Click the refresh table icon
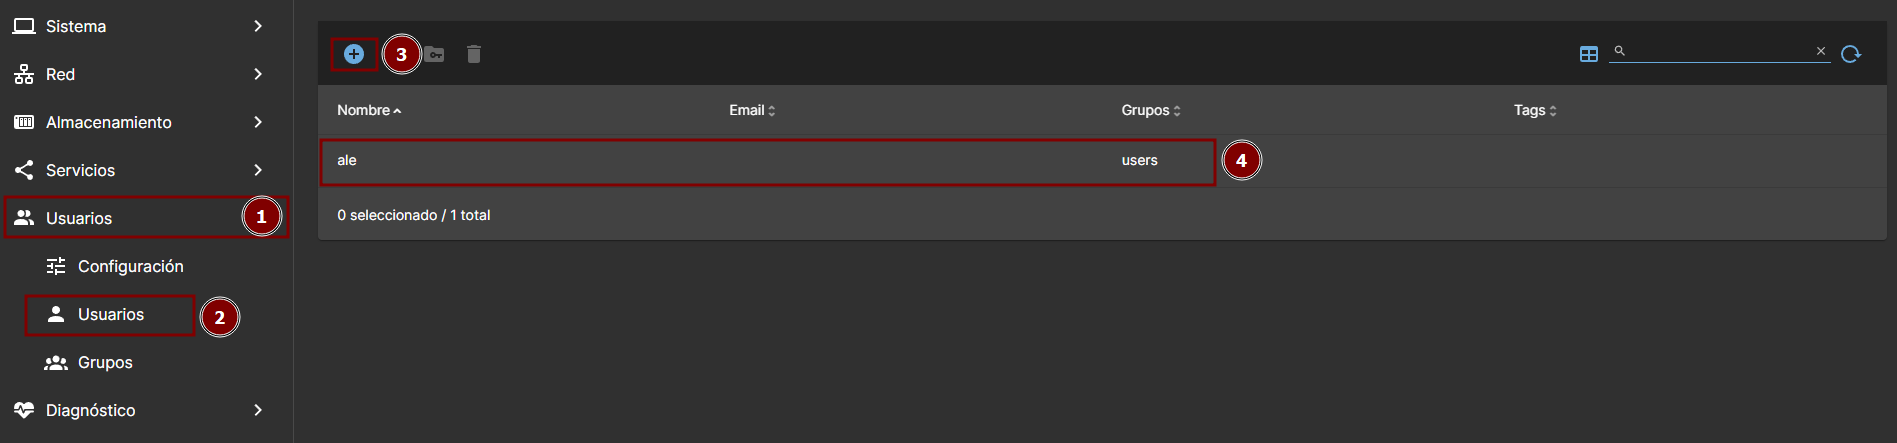Viewport: 1897px width, 443px height. coord(1851,54)
